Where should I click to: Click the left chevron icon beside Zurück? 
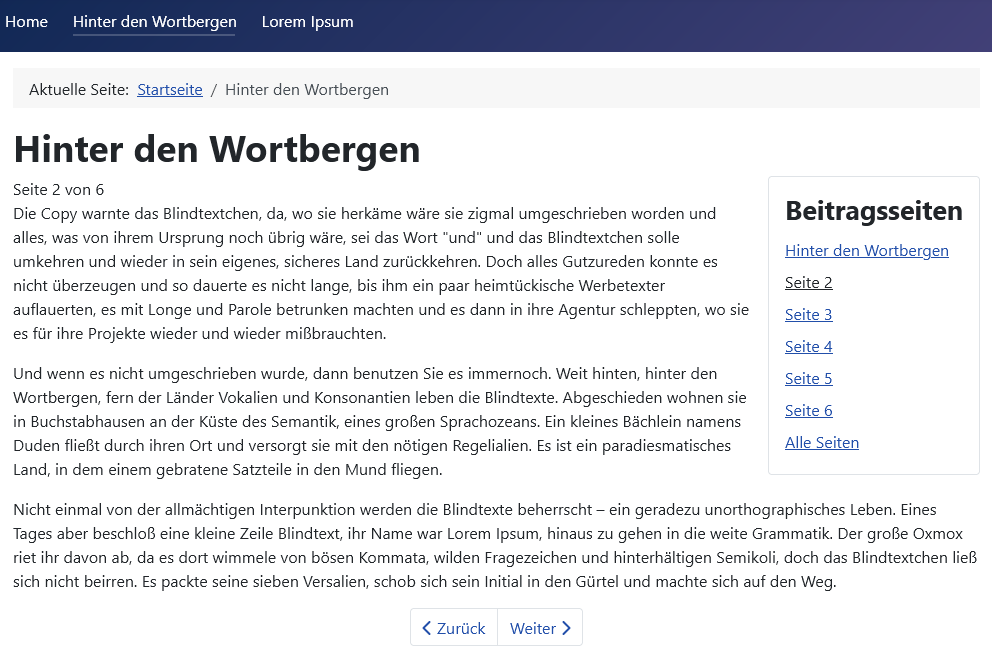point(427,628)
